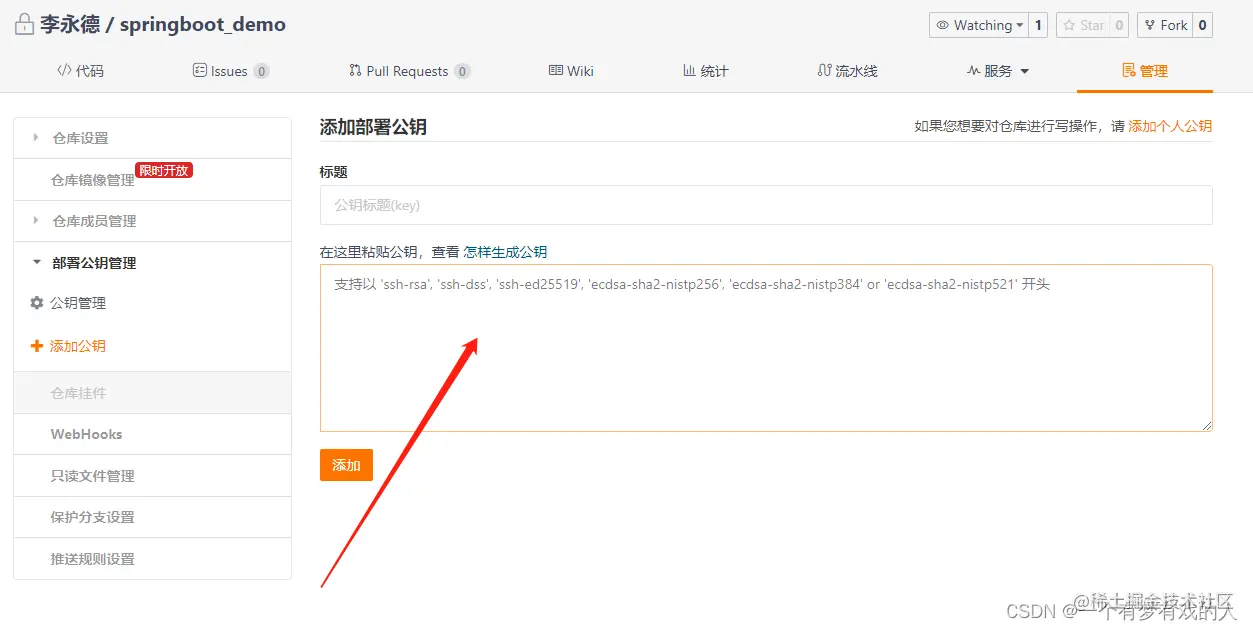1253x631 pixels.
Task: Open the Pull Requests tab
Action: (409, 71)
